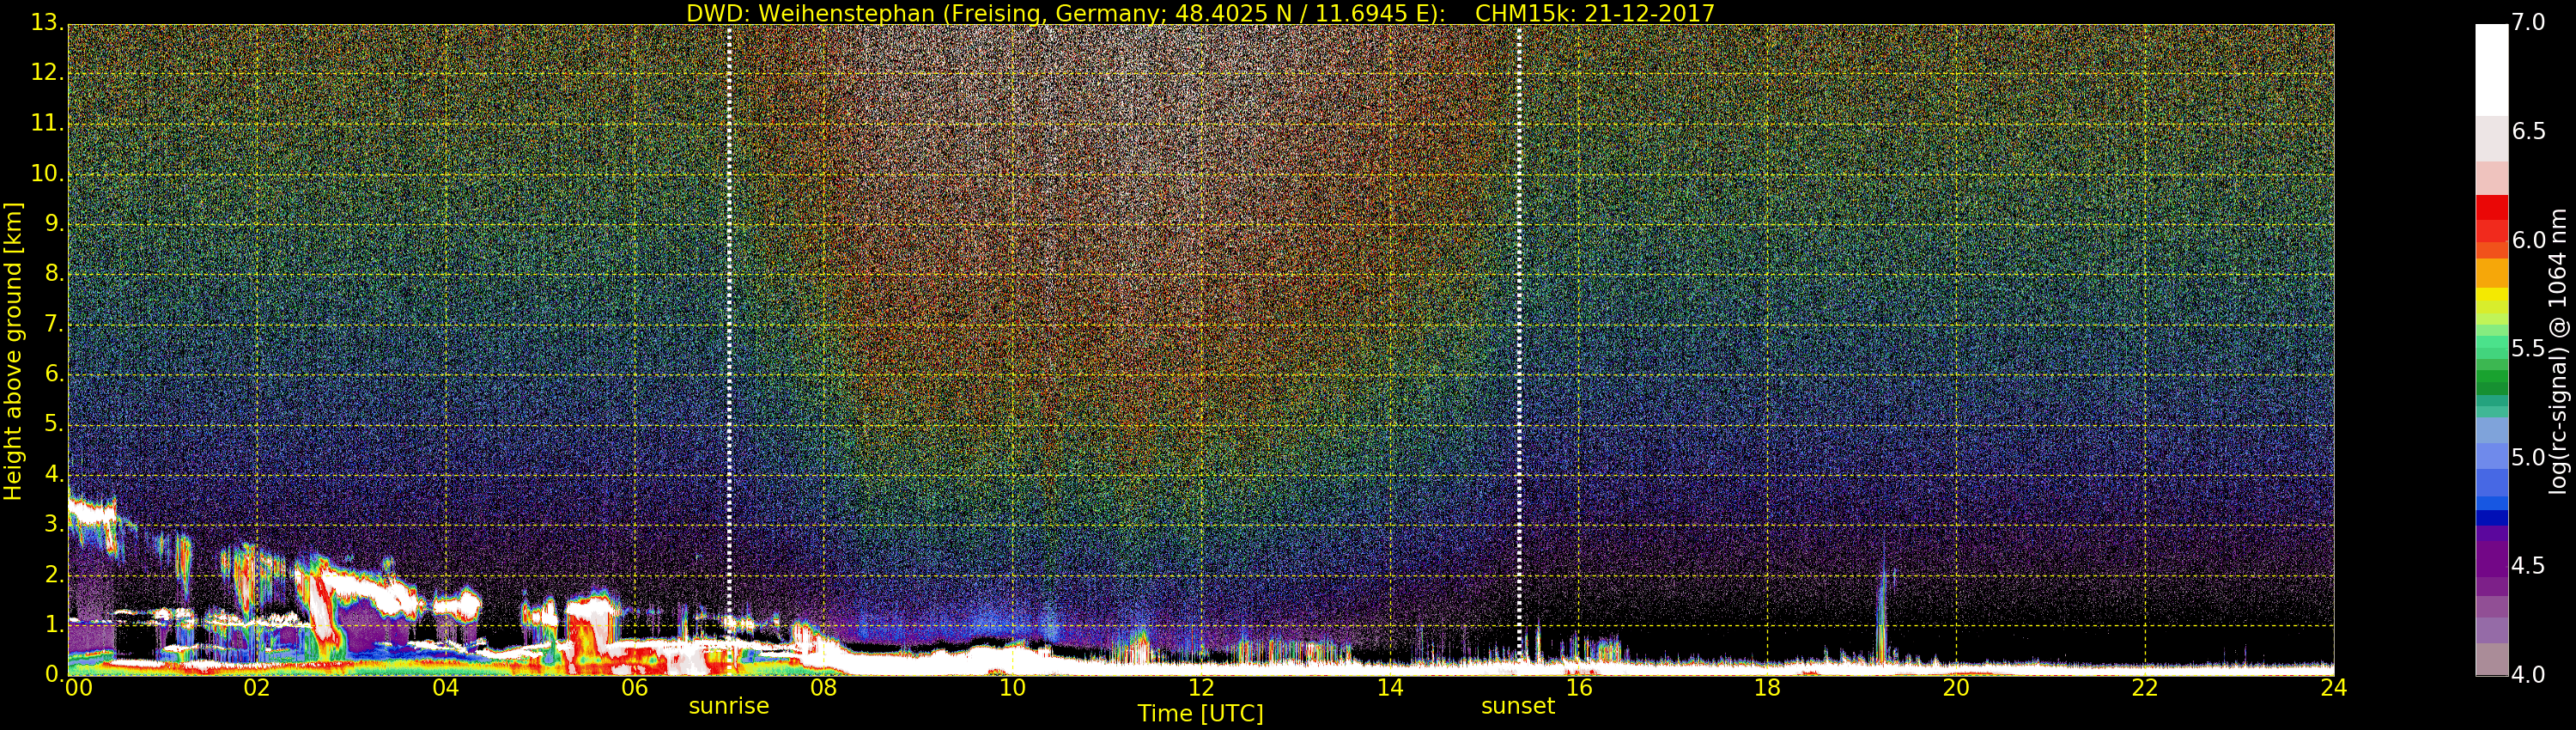Click the 20 tick on time axis

tap(1956, 688)
